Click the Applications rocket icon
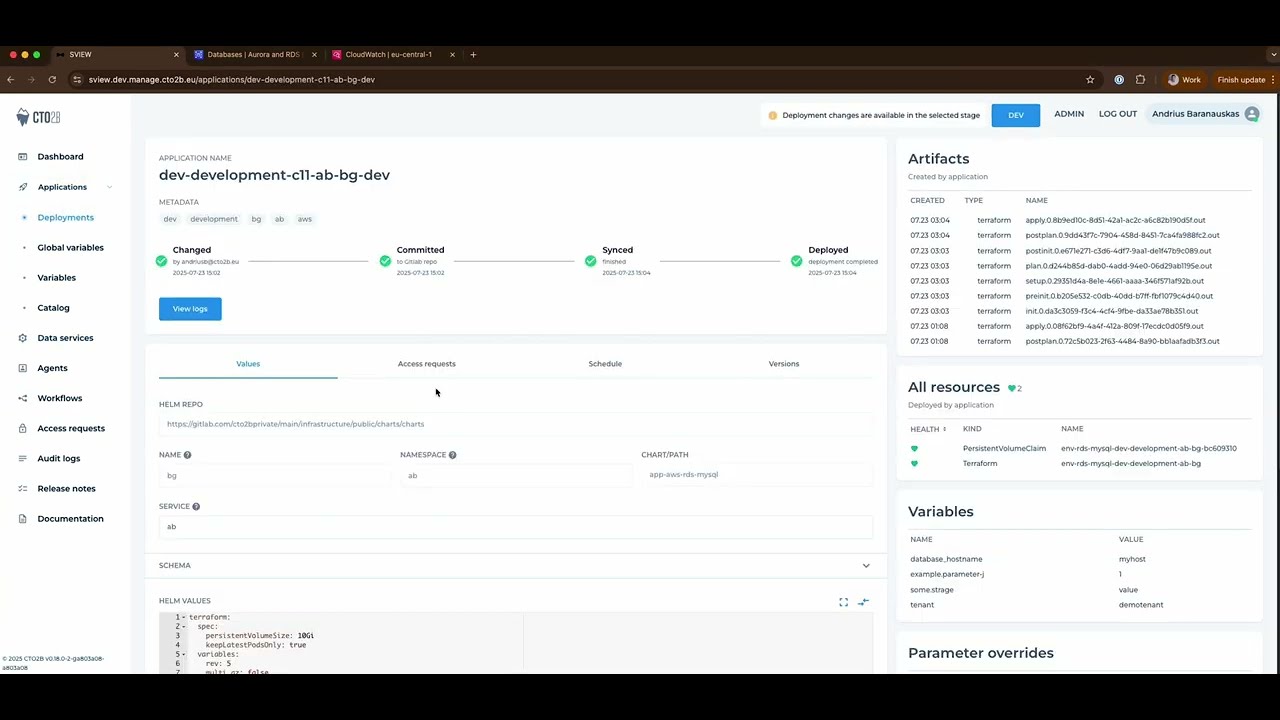 22,187
